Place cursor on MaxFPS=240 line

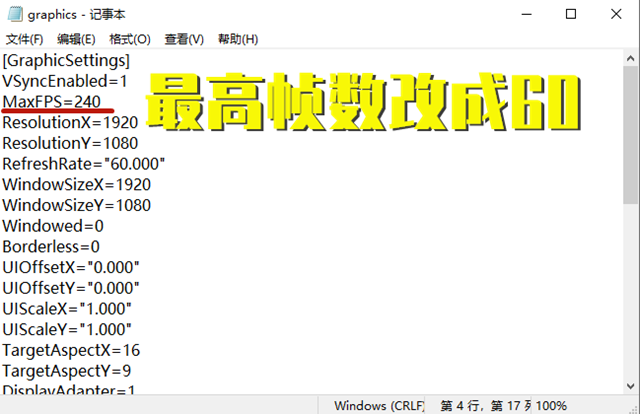[51, 102]
